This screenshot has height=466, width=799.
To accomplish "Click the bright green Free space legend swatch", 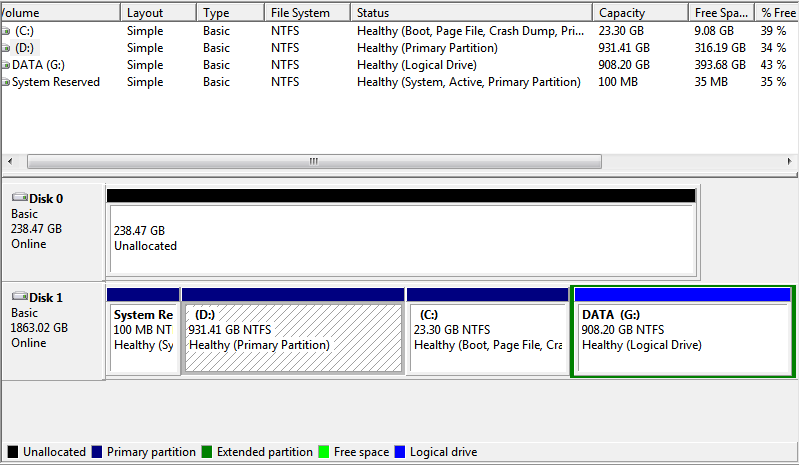I will coord(324,452).
